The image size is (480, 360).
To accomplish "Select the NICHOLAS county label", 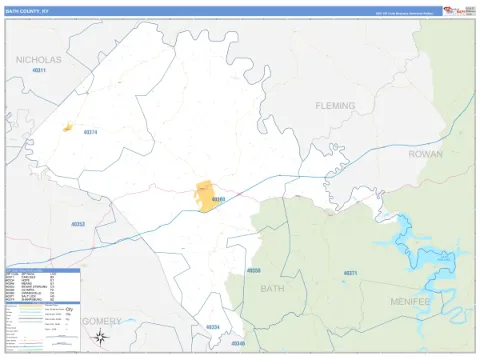I will [x=39, y=60].
